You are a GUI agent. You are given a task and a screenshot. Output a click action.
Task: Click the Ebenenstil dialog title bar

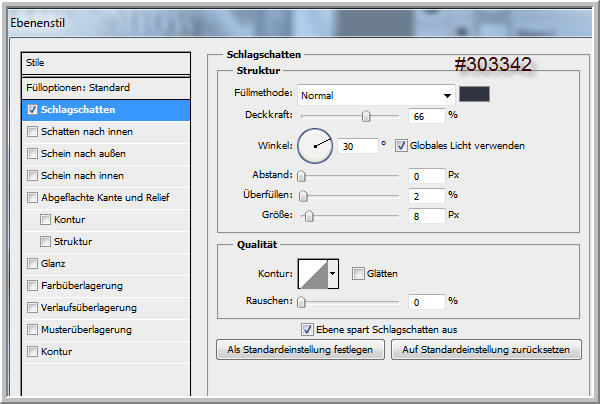coord(300,23)
